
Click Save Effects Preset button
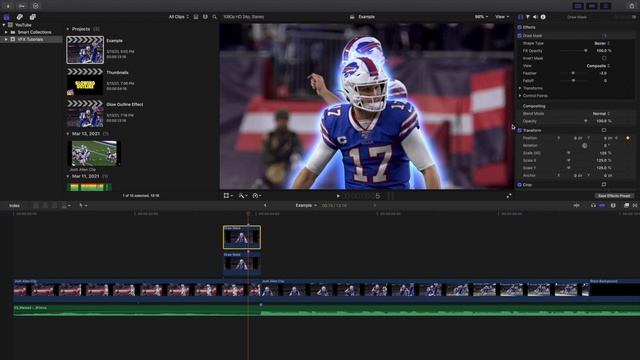[614, 196]
